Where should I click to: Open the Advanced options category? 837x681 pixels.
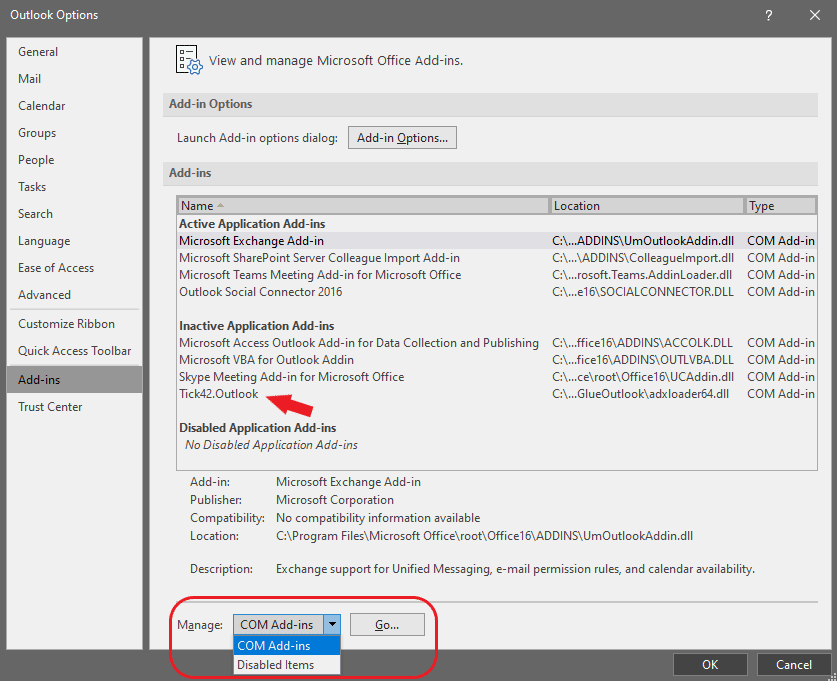[75, 295]
